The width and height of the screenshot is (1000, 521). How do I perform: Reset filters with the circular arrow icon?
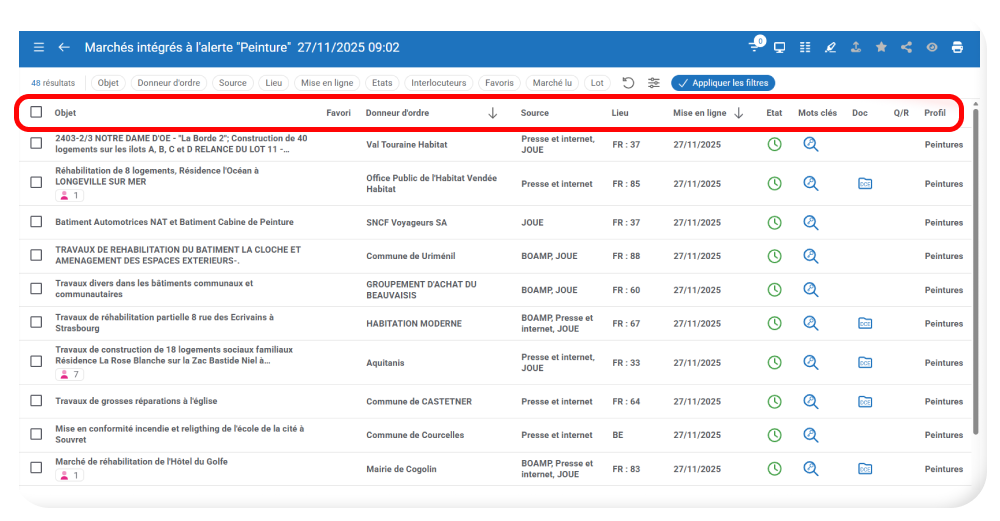[x=628, y=83]
